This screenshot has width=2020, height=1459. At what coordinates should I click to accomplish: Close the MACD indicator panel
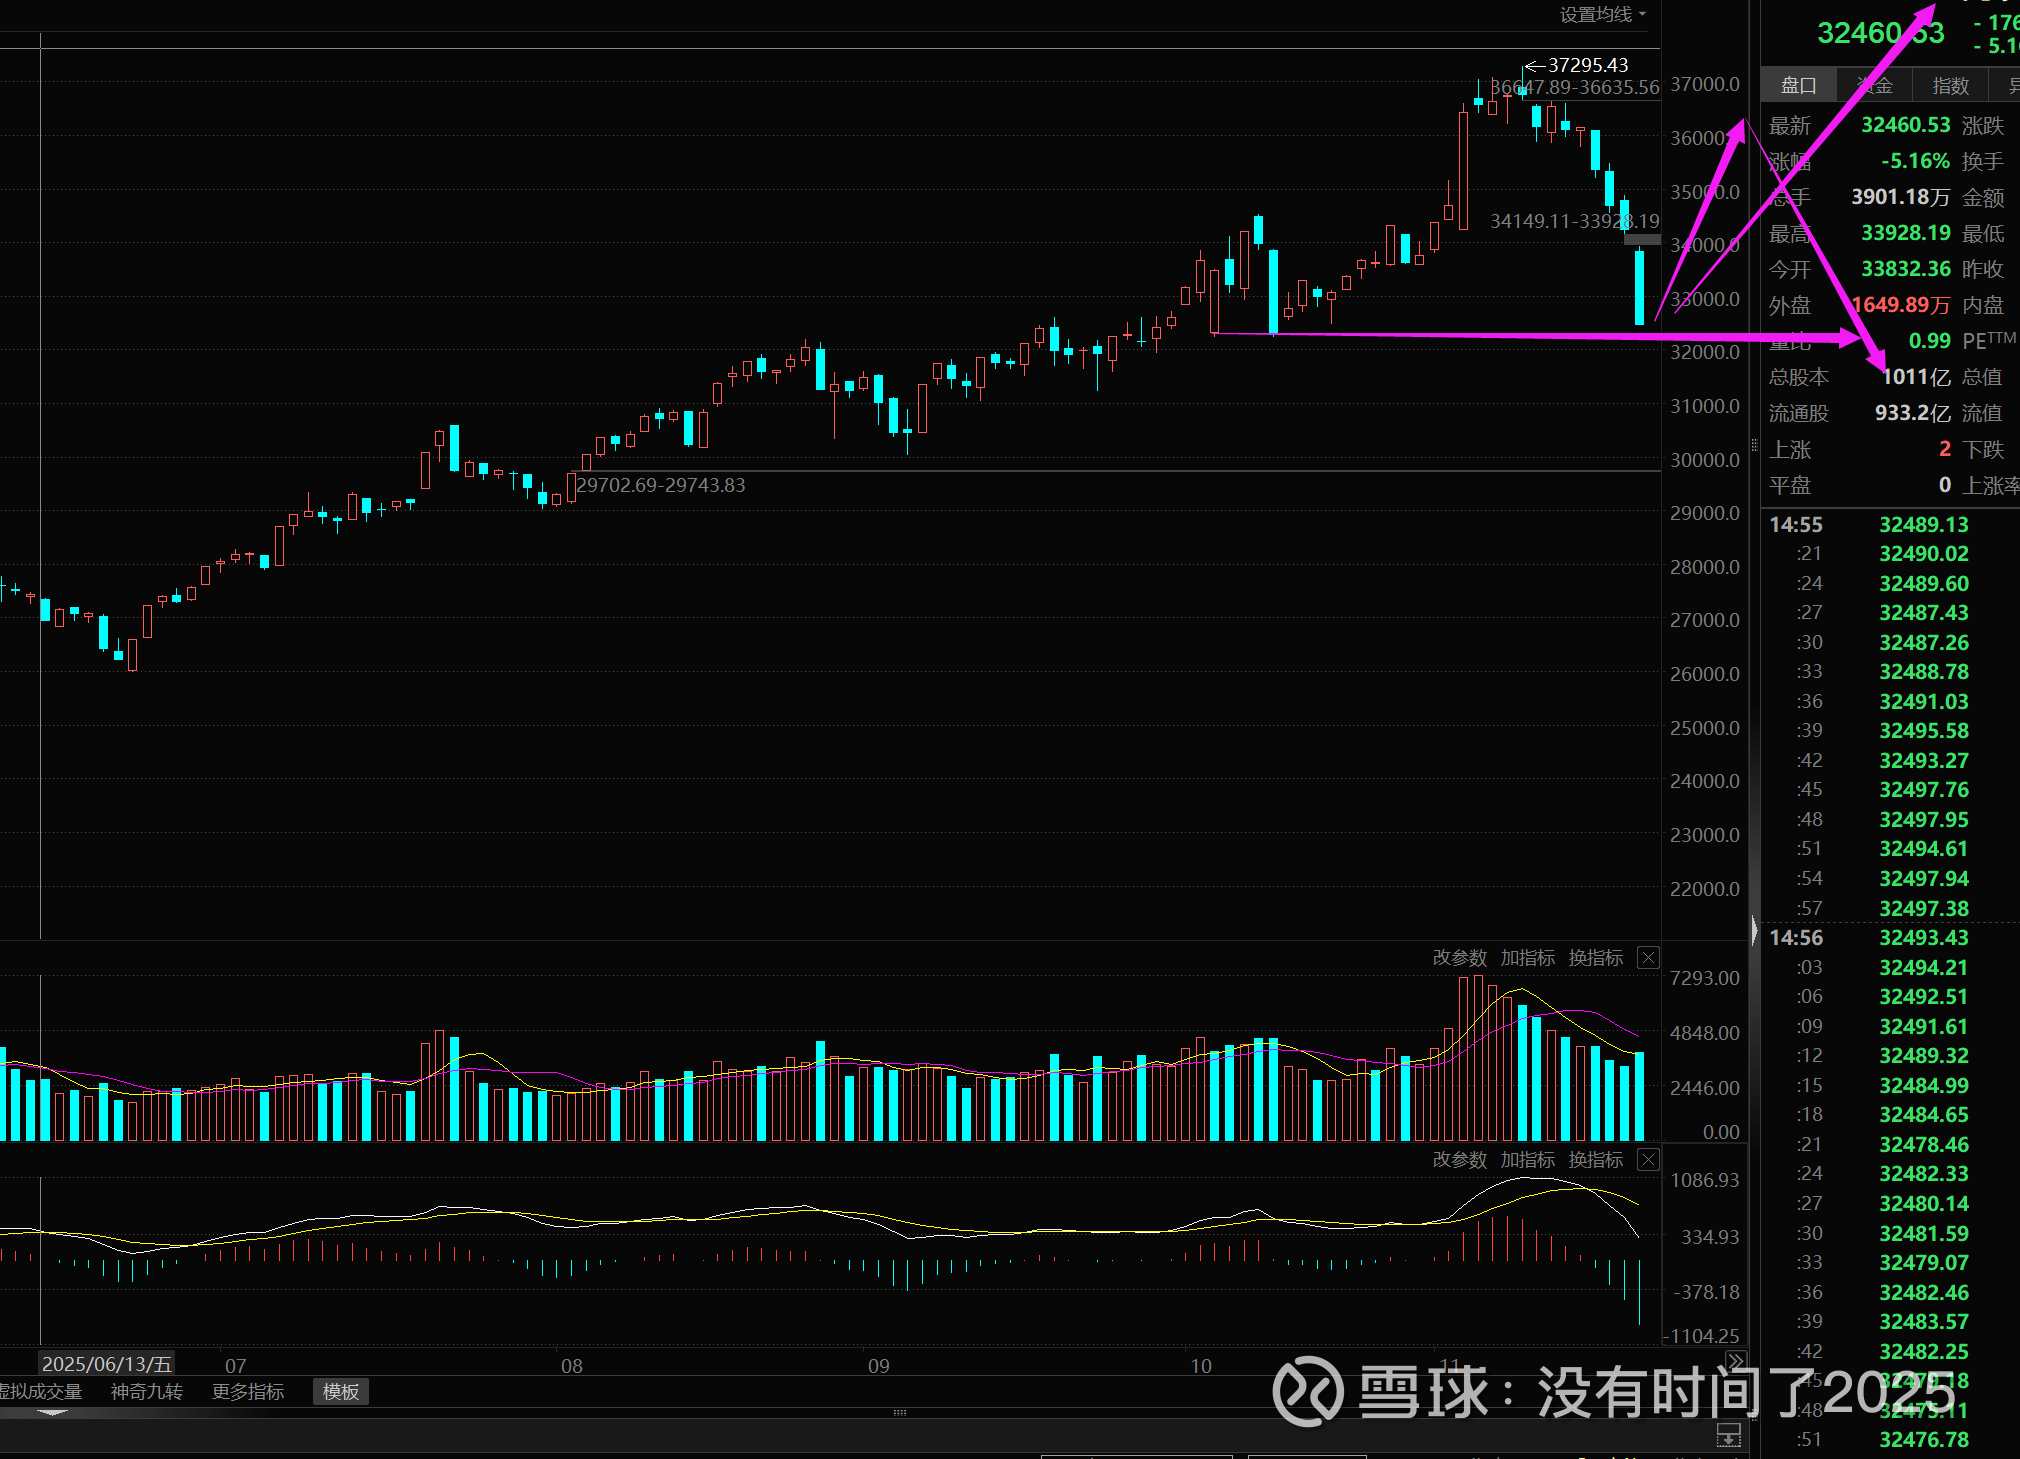(1648, 1160)
